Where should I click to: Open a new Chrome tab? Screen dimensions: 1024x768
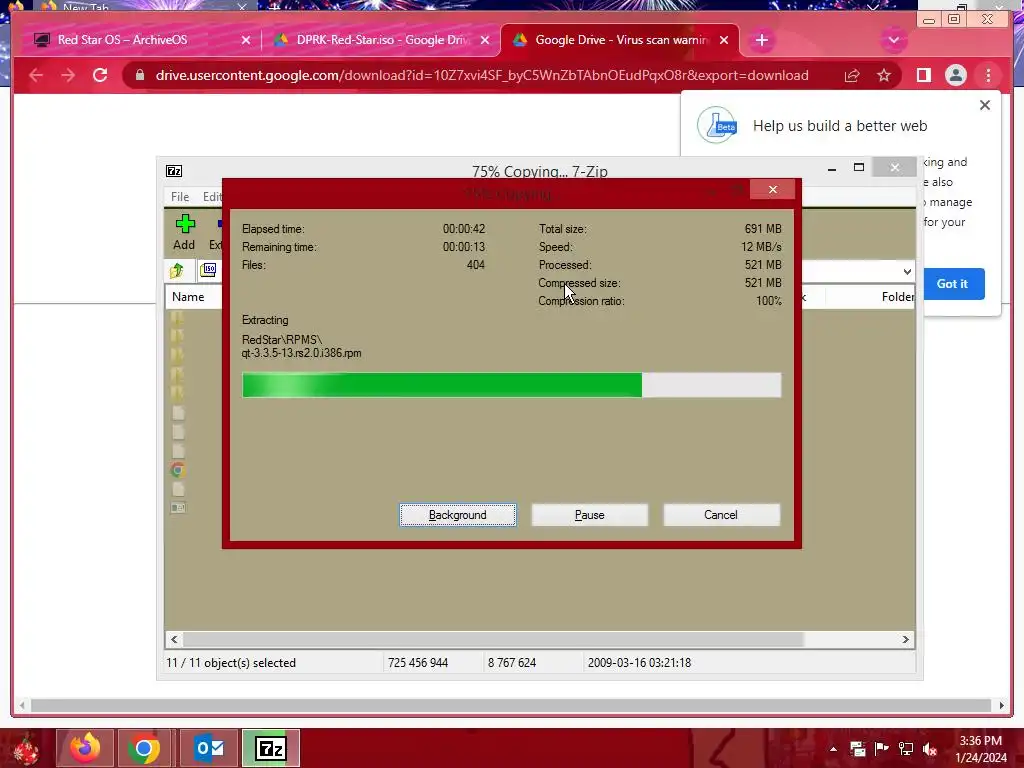(x=761, y=40)
